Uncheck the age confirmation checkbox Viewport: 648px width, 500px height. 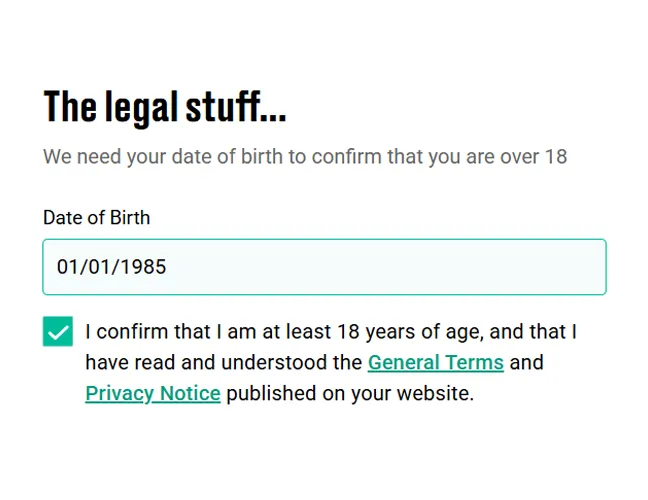[x=58, y=331]
